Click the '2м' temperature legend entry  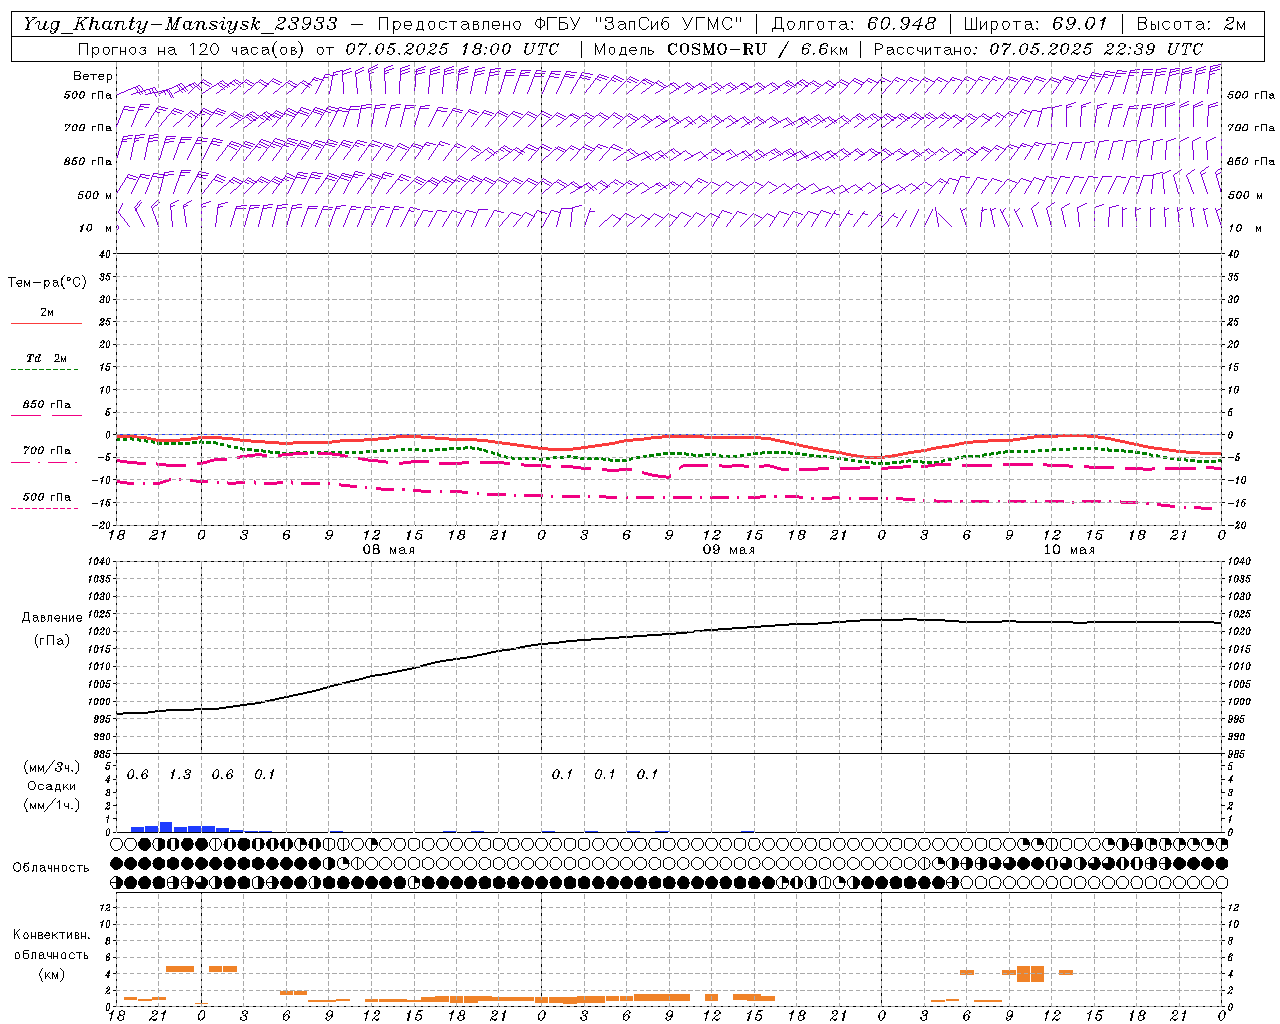(x=47, y=313)
